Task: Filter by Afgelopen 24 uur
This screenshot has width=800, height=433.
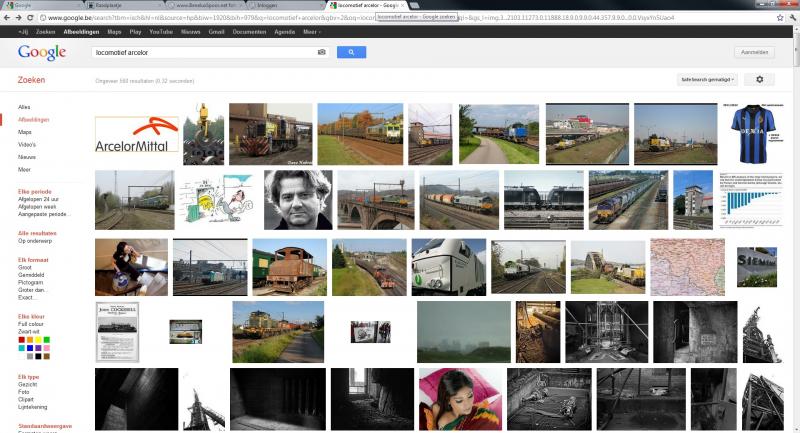Action: (38, 199)
